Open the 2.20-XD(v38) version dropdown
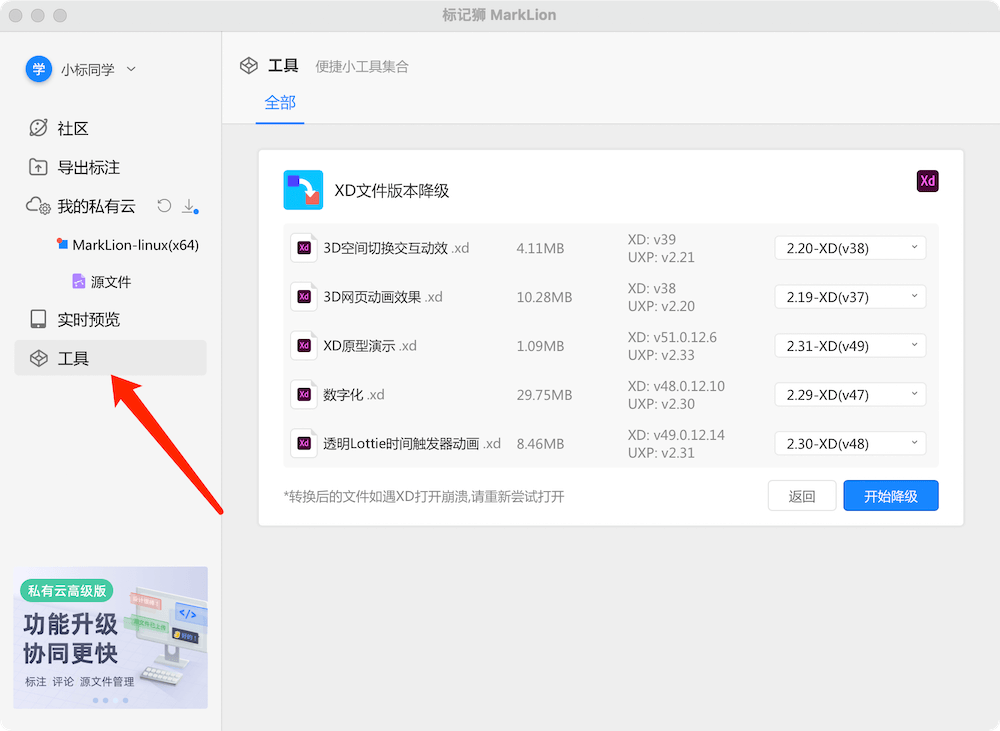 coord(850,248)
